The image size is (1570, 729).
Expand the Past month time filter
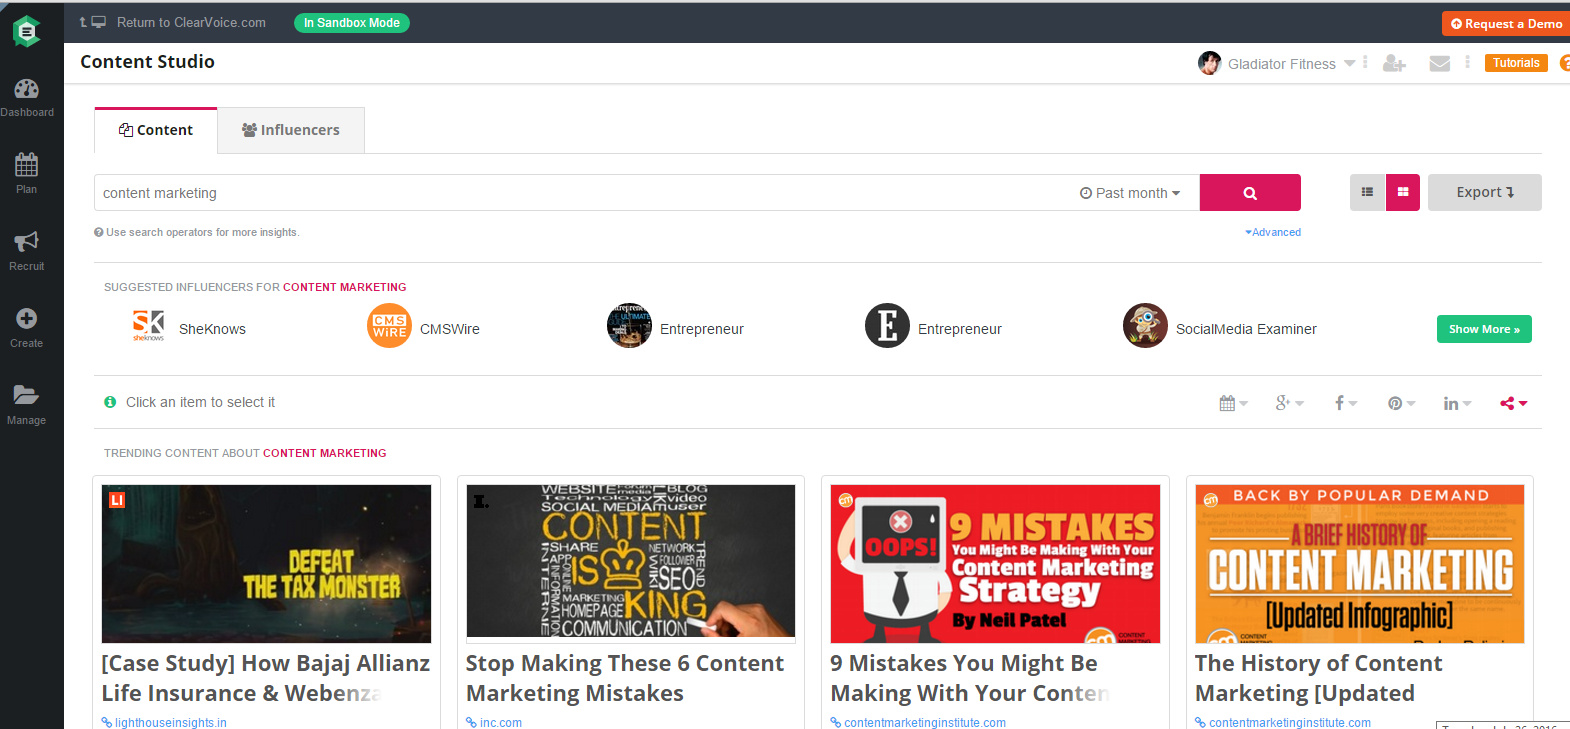pyautogui.click(x=1130, y=193)
